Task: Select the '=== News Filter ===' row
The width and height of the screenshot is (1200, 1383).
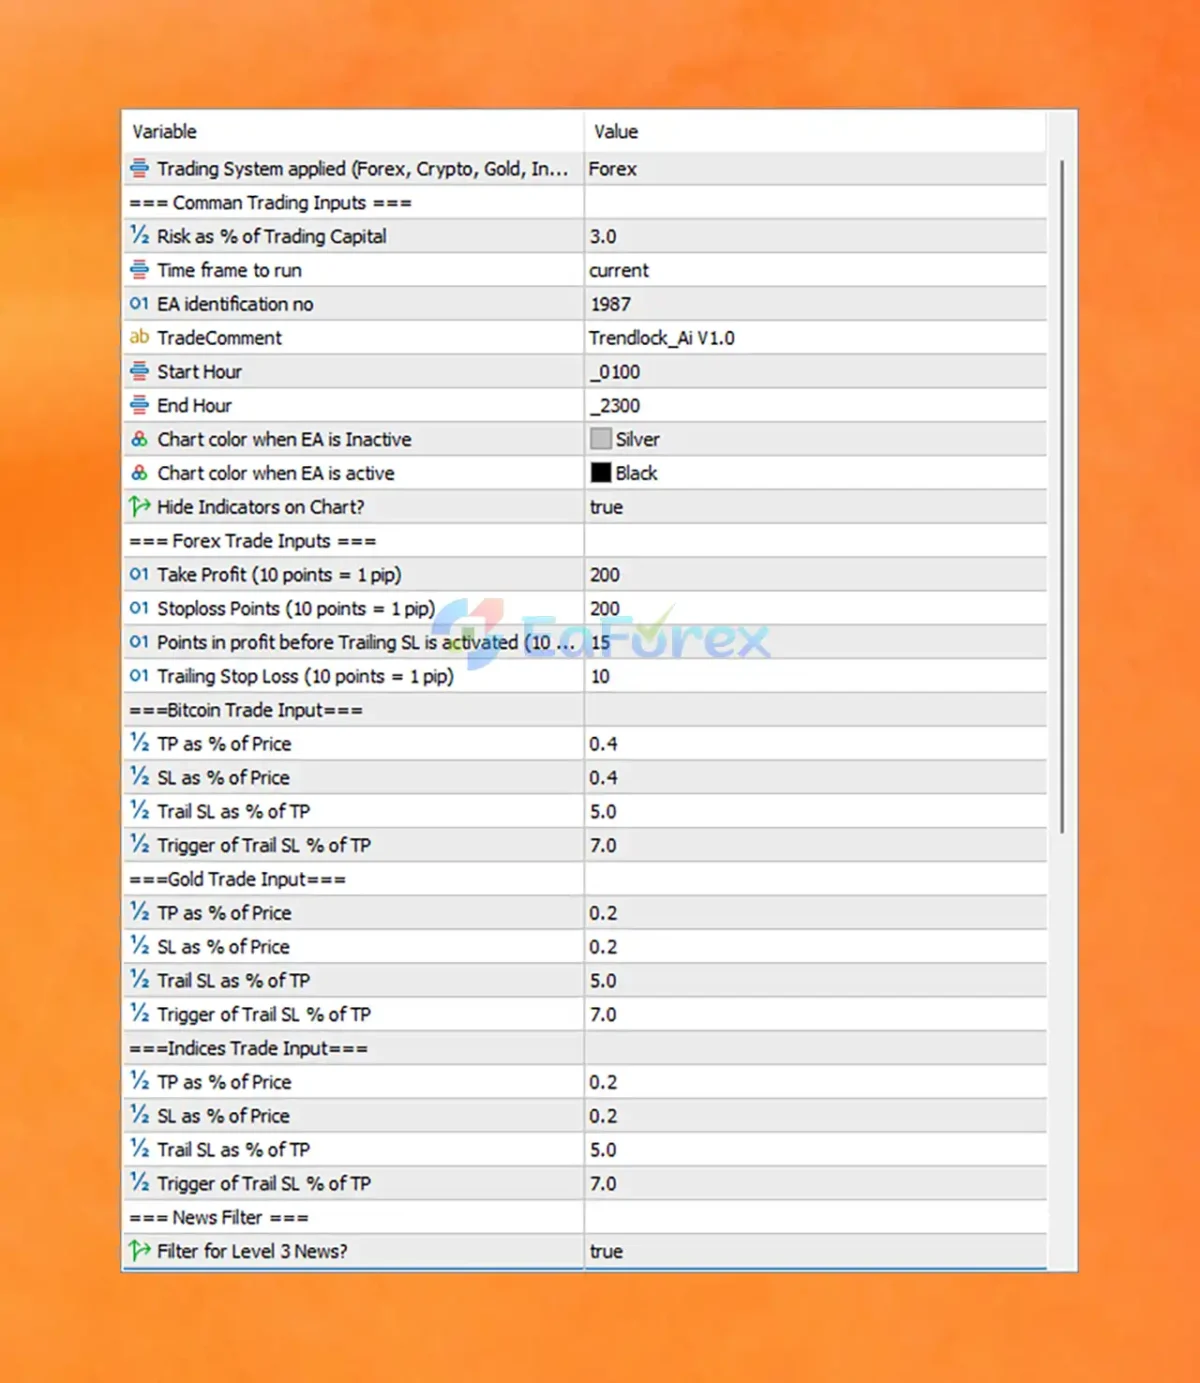Action: tap(585, 1217)
